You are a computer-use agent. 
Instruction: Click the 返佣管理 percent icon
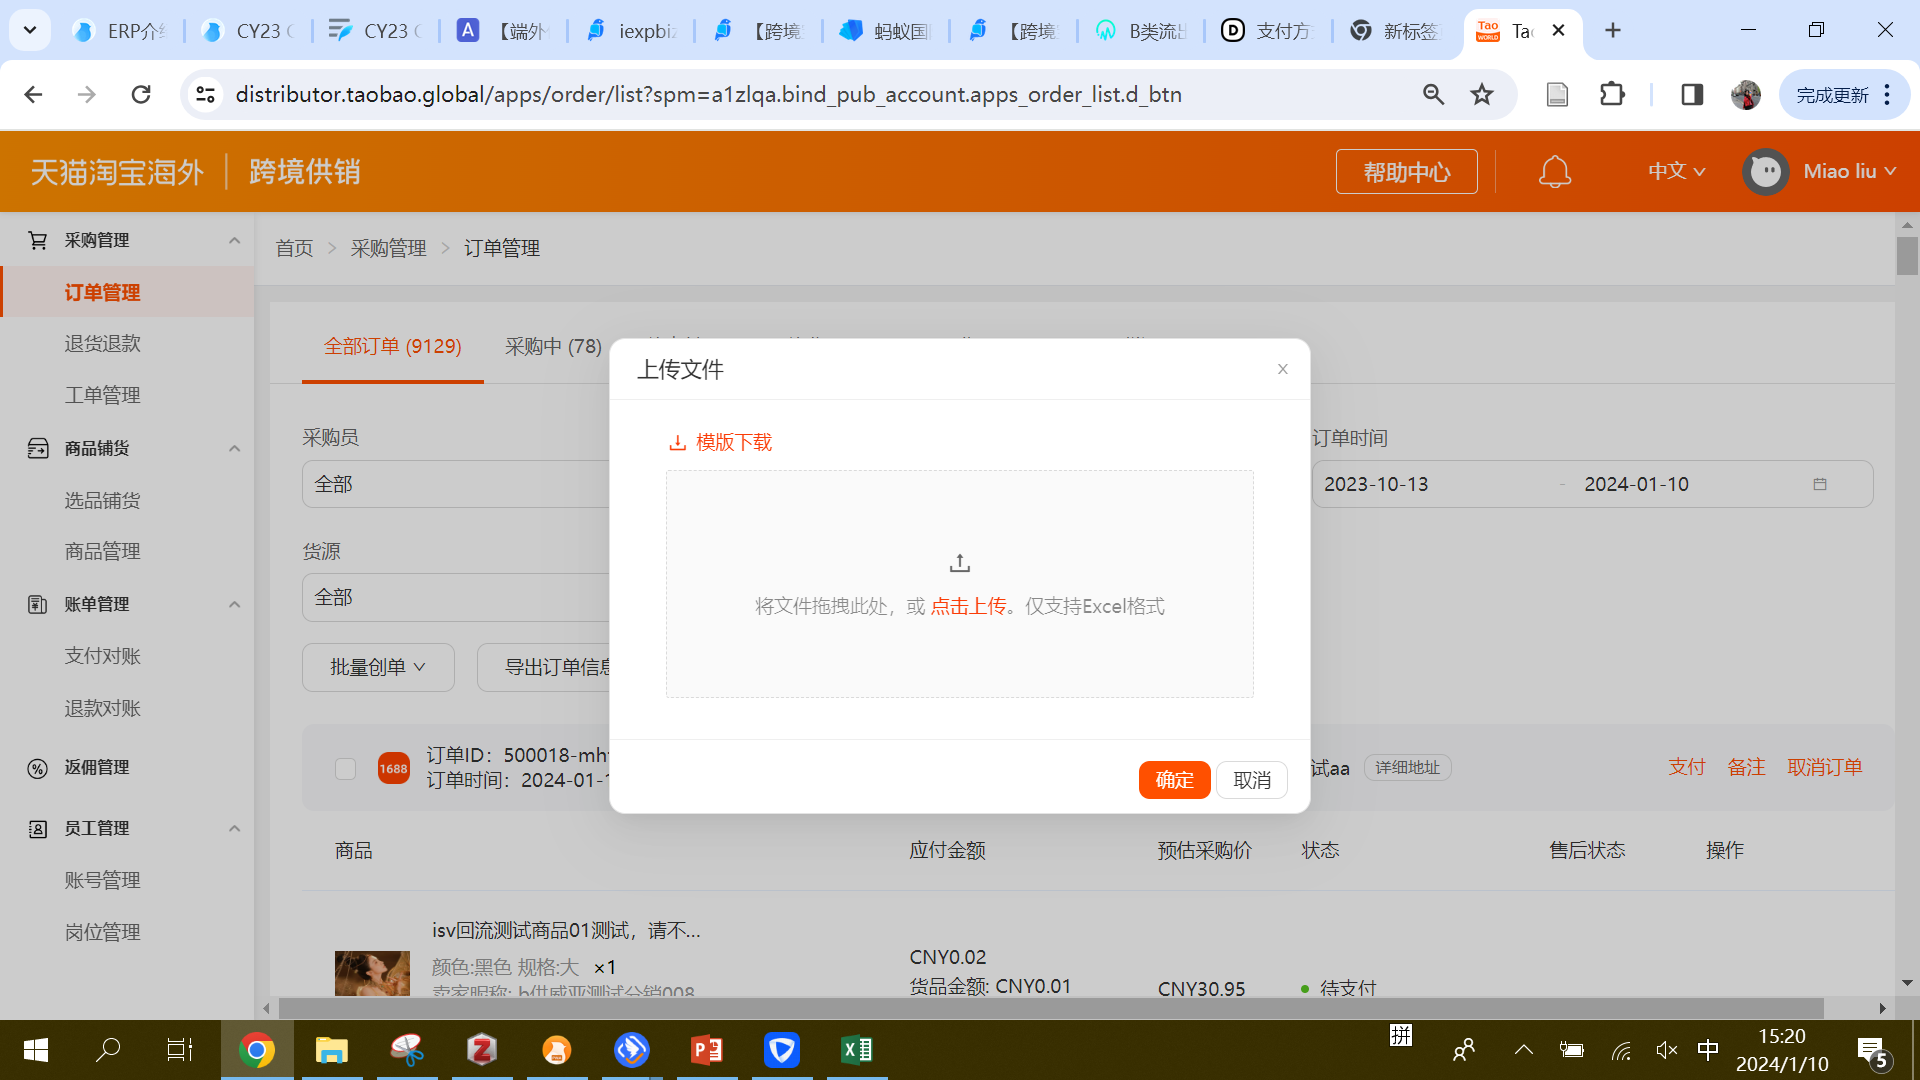coord(37,768)
